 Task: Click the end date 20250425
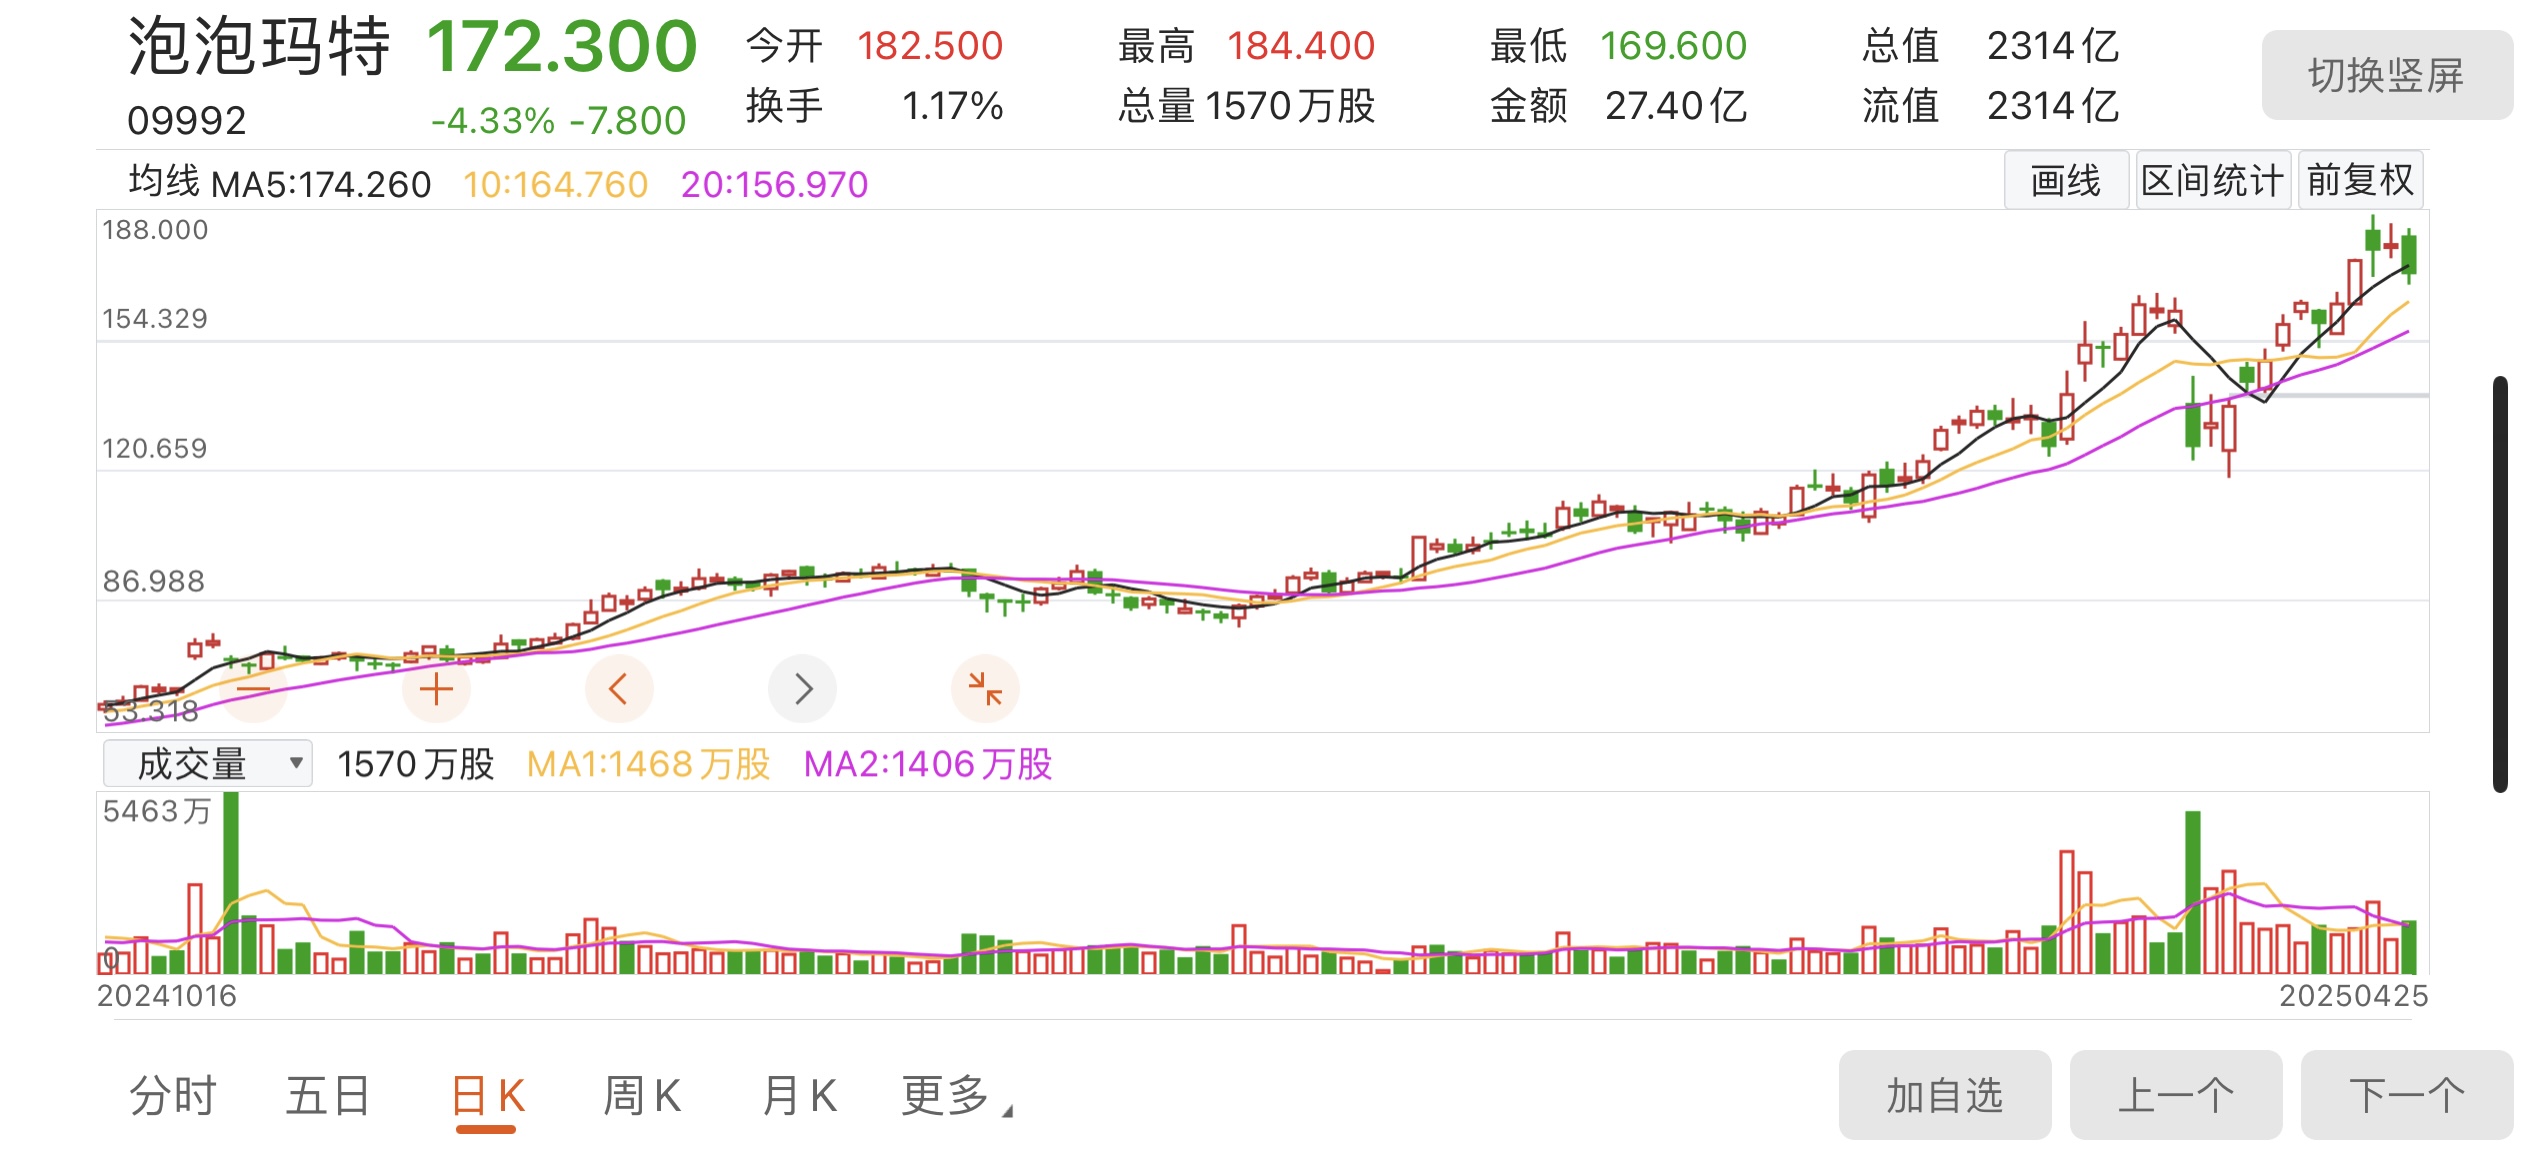[2353, 996]
